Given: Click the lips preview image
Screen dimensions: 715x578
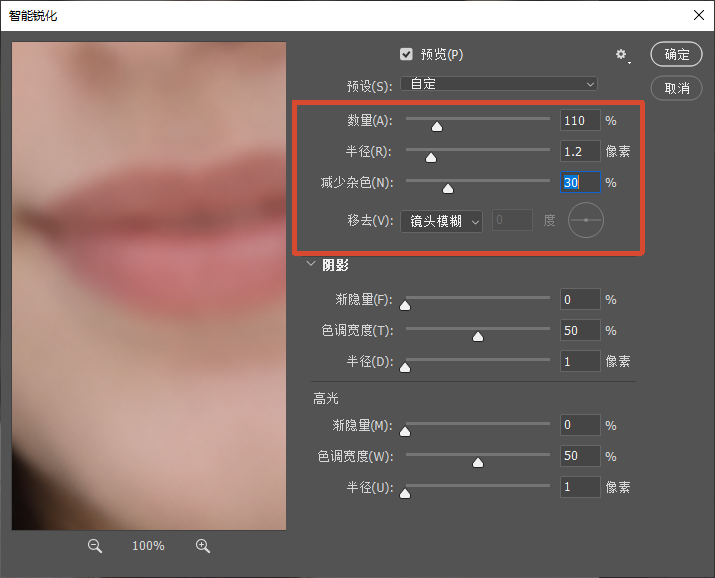Looking at the screenshot, I should [x=149, y=286].
